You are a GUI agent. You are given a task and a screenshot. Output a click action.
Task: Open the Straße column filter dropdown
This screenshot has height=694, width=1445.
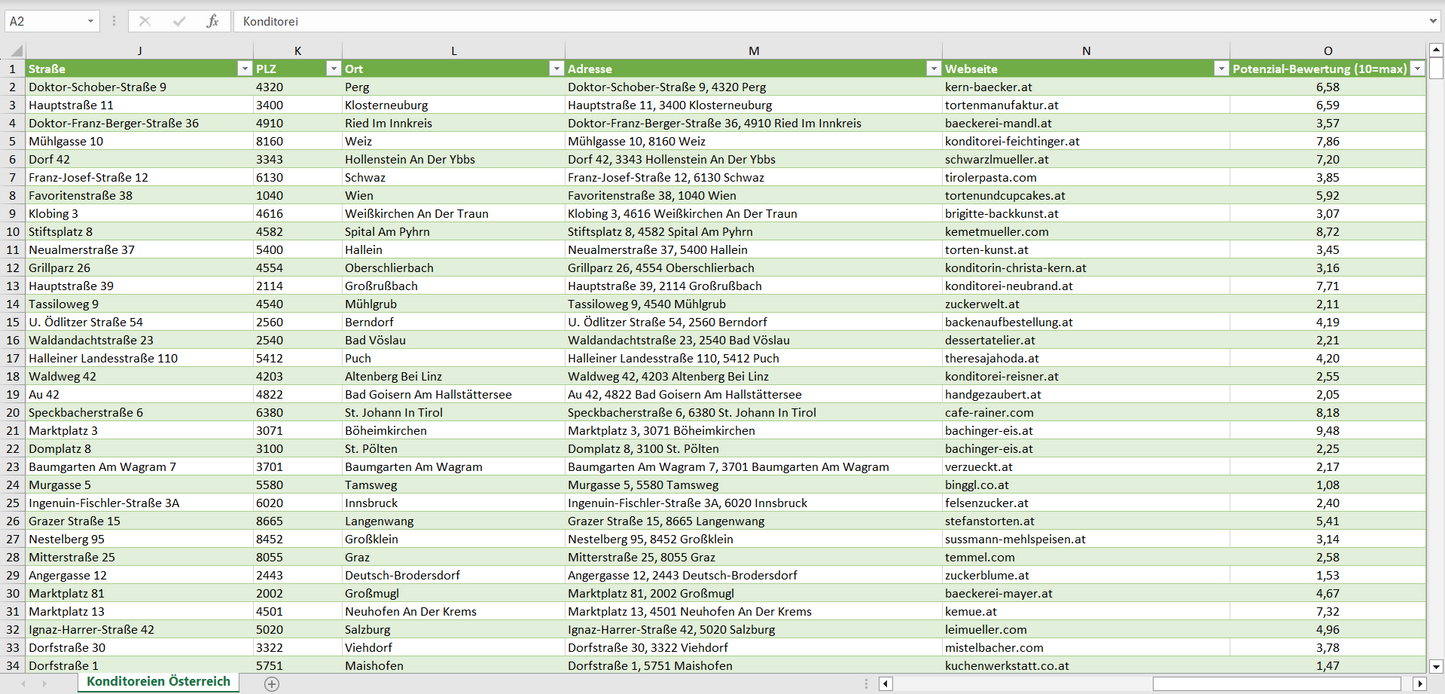click(244, 69)
